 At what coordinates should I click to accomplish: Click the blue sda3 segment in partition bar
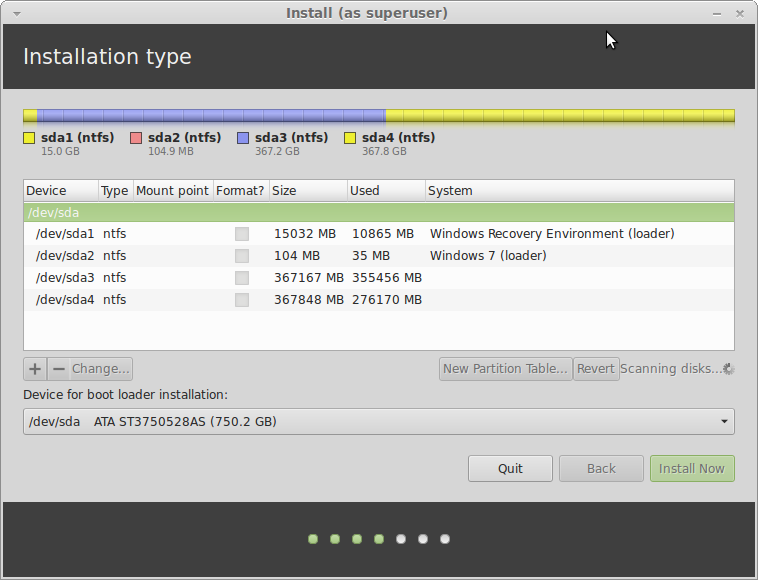pos(212,116)
